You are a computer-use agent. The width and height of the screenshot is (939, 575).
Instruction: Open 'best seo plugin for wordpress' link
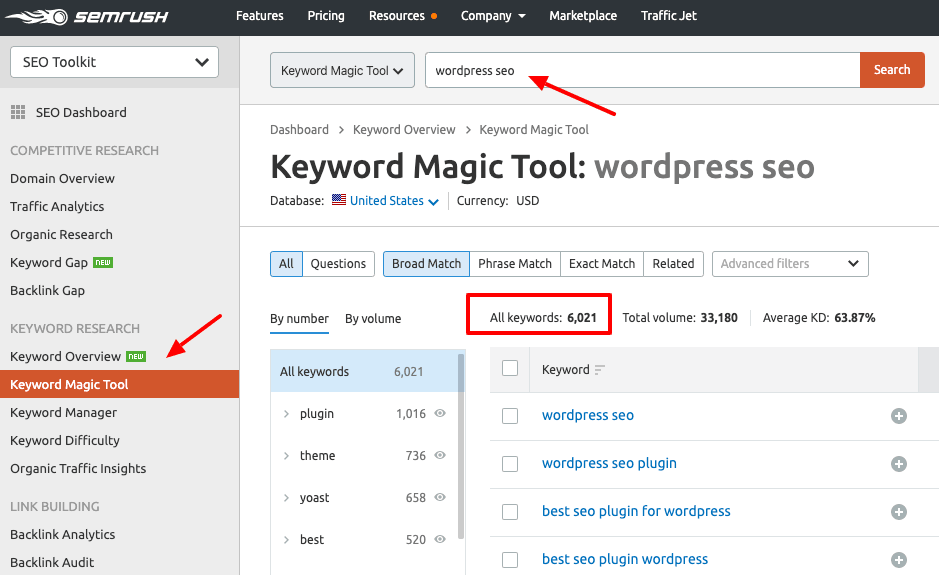636,511
